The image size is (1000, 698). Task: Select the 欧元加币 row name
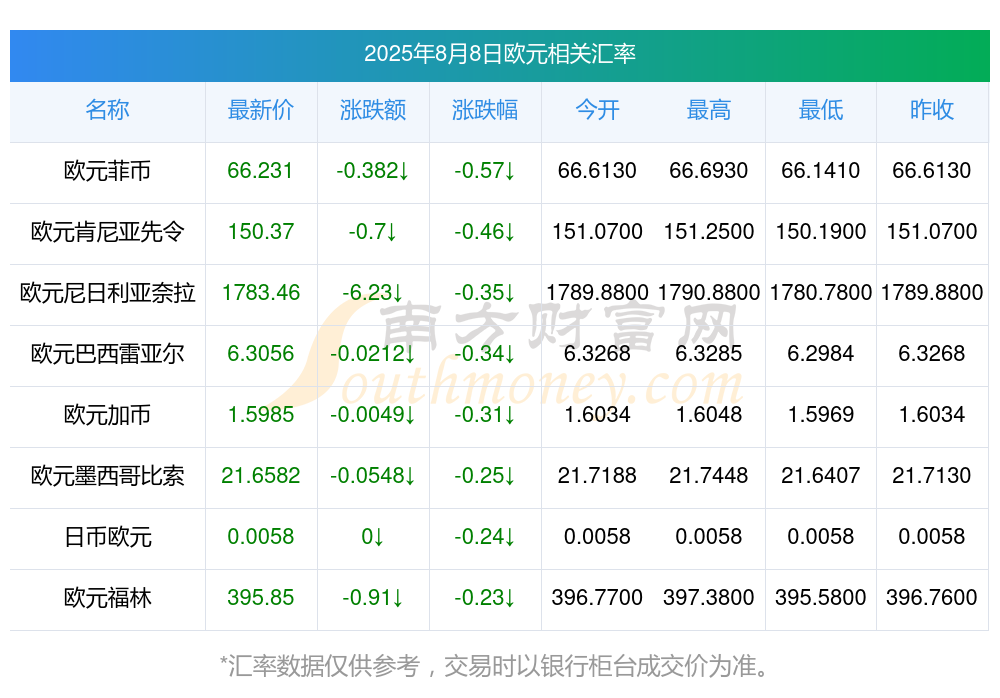pos(107,415)
